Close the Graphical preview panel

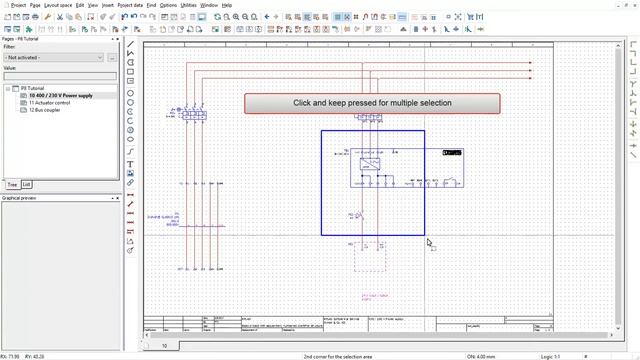[118, 198]
